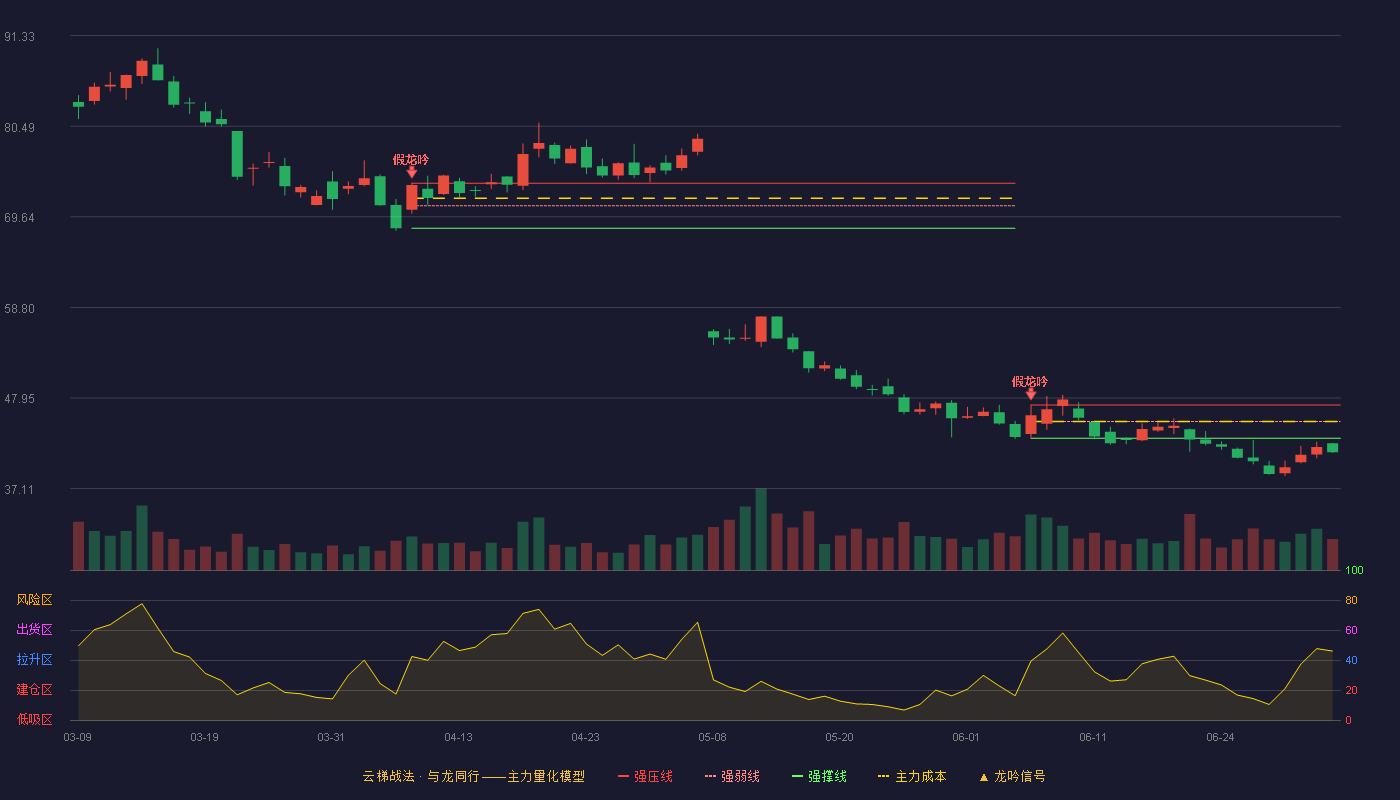Click the red arrow under June's 假龙吟

point(1031,395)
